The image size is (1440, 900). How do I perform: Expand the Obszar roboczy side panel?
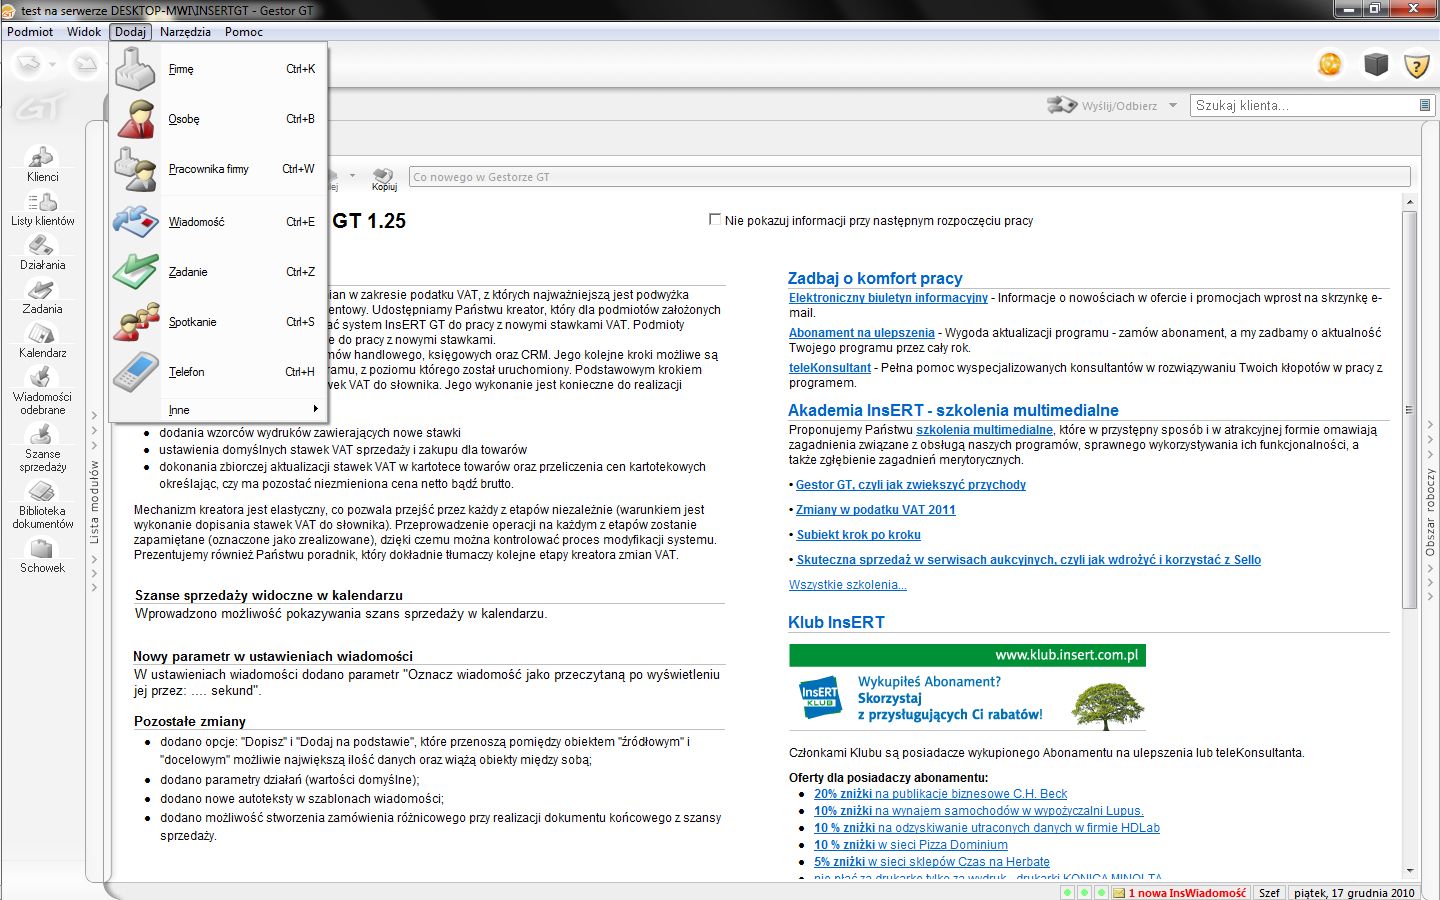tap(1430, 510)
